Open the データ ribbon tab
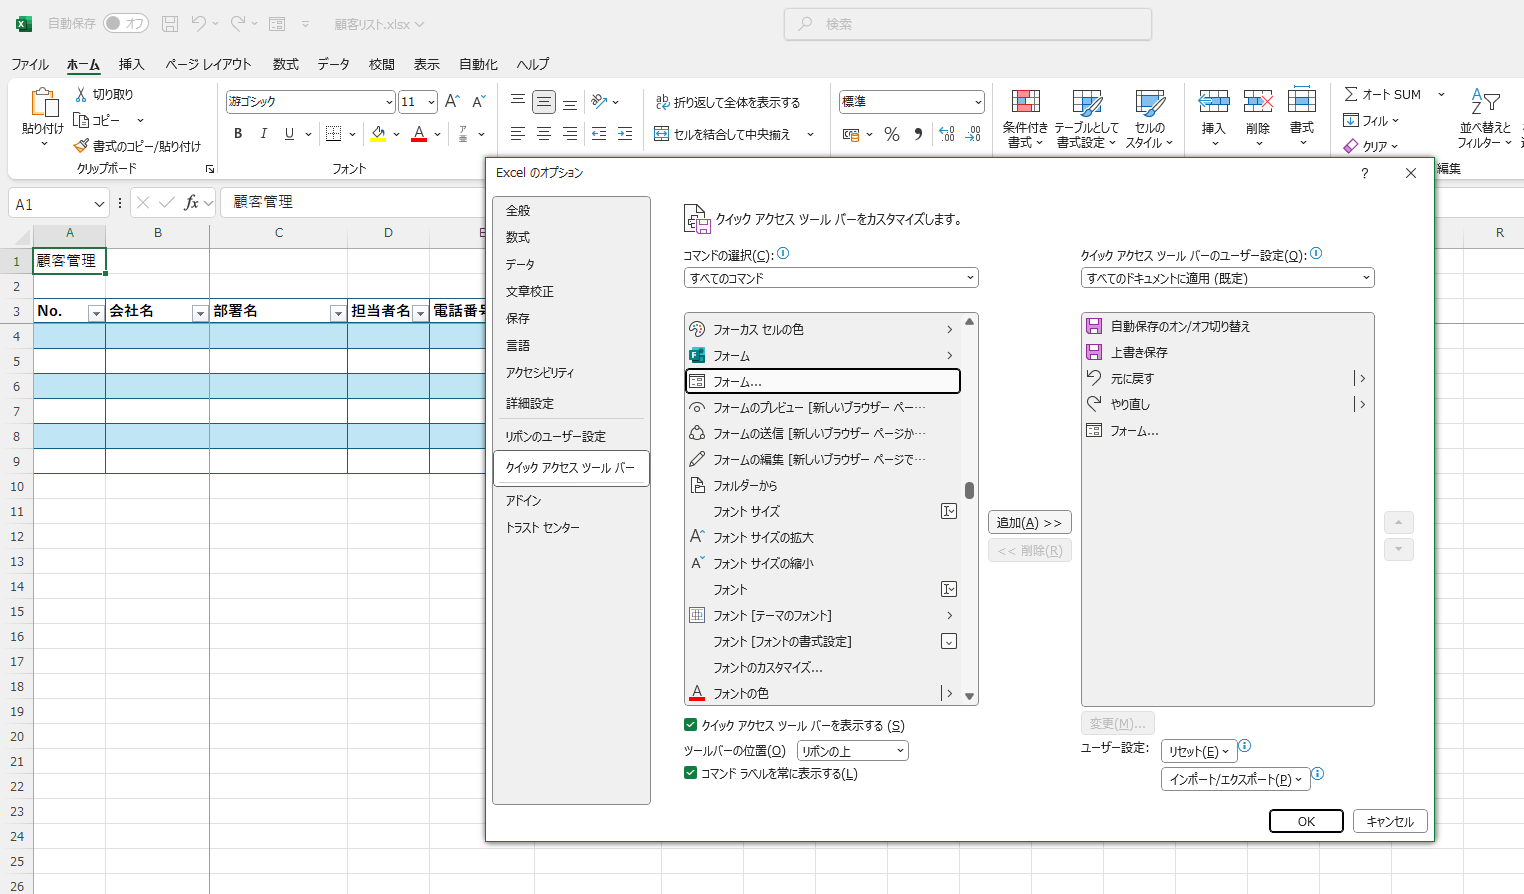 coord(333,64)
